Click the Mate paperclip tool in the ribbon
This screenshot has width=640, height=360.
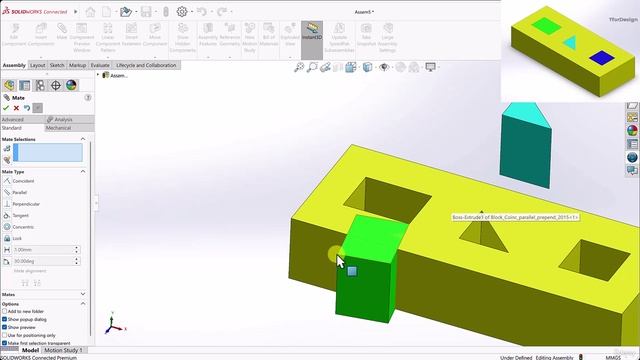[62, 32]
